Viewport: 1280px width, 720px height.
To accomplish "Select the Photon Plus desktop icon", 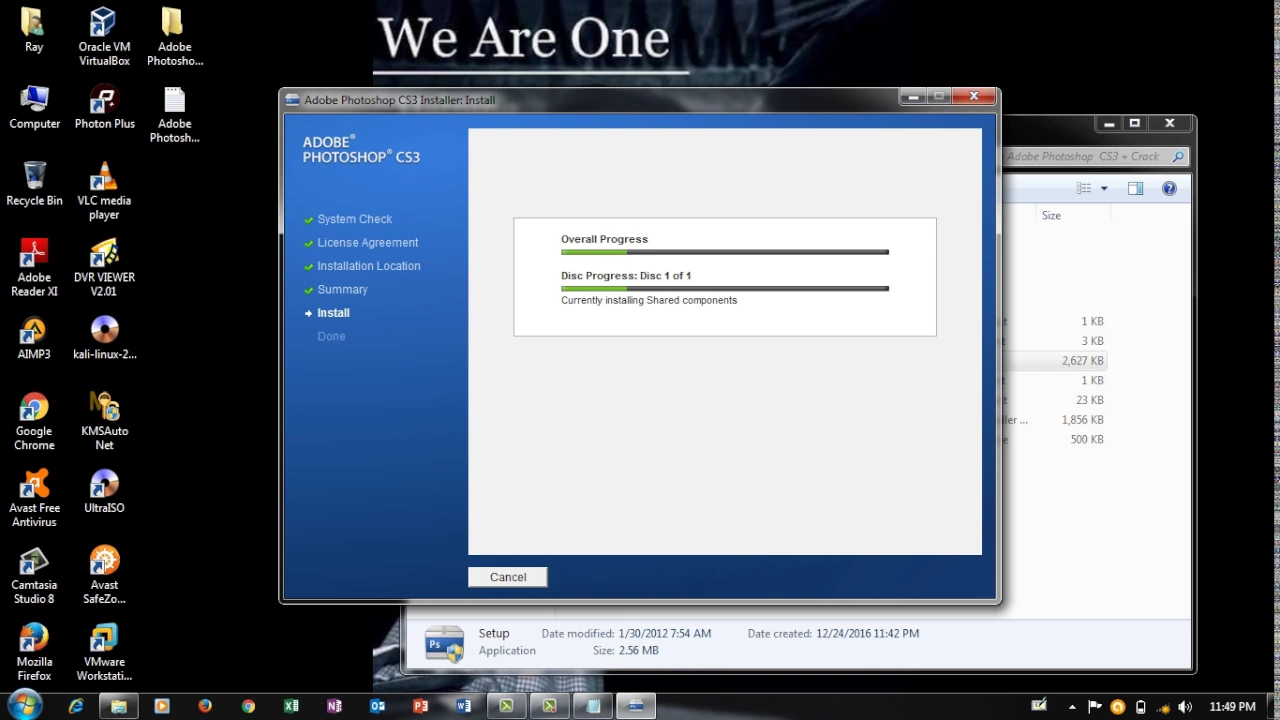I will (104, 107).
